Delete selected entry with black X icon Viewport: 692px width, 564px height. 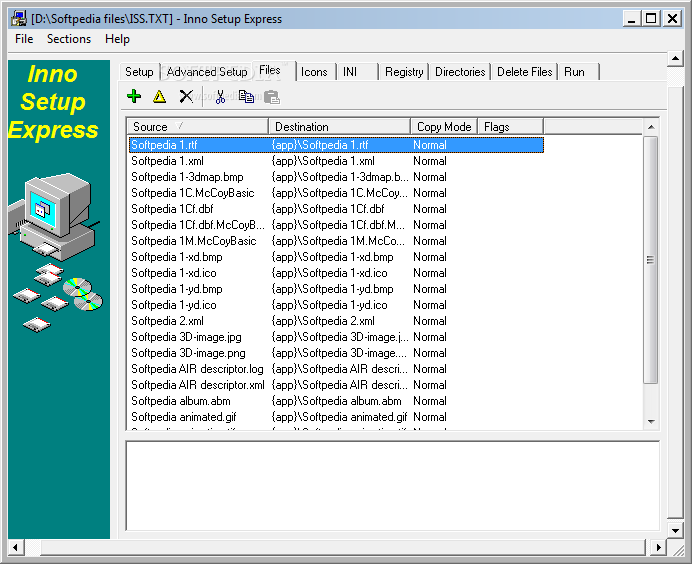tap(186, 96)
